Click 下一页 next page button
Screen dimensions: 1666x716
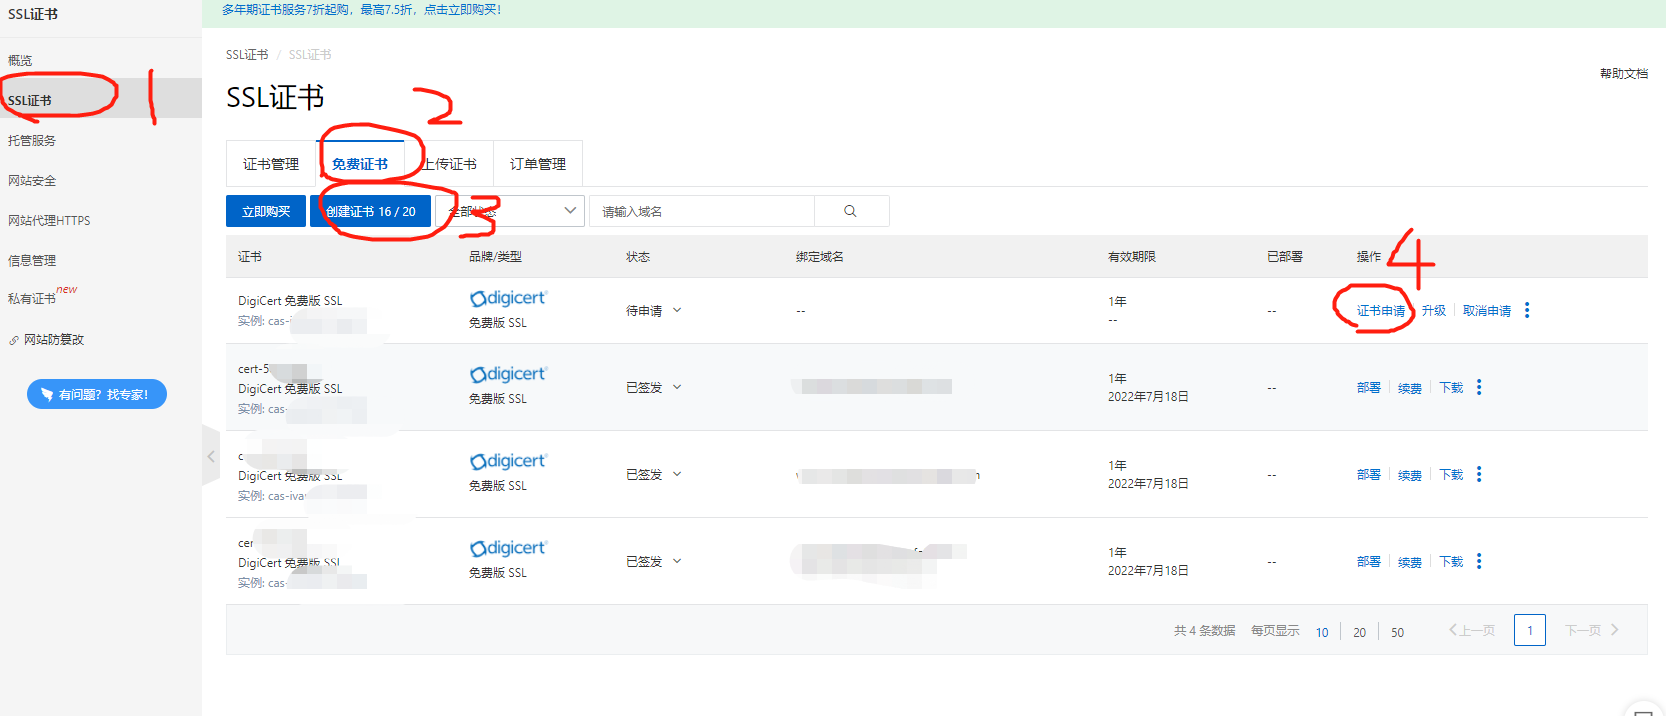1591,630
